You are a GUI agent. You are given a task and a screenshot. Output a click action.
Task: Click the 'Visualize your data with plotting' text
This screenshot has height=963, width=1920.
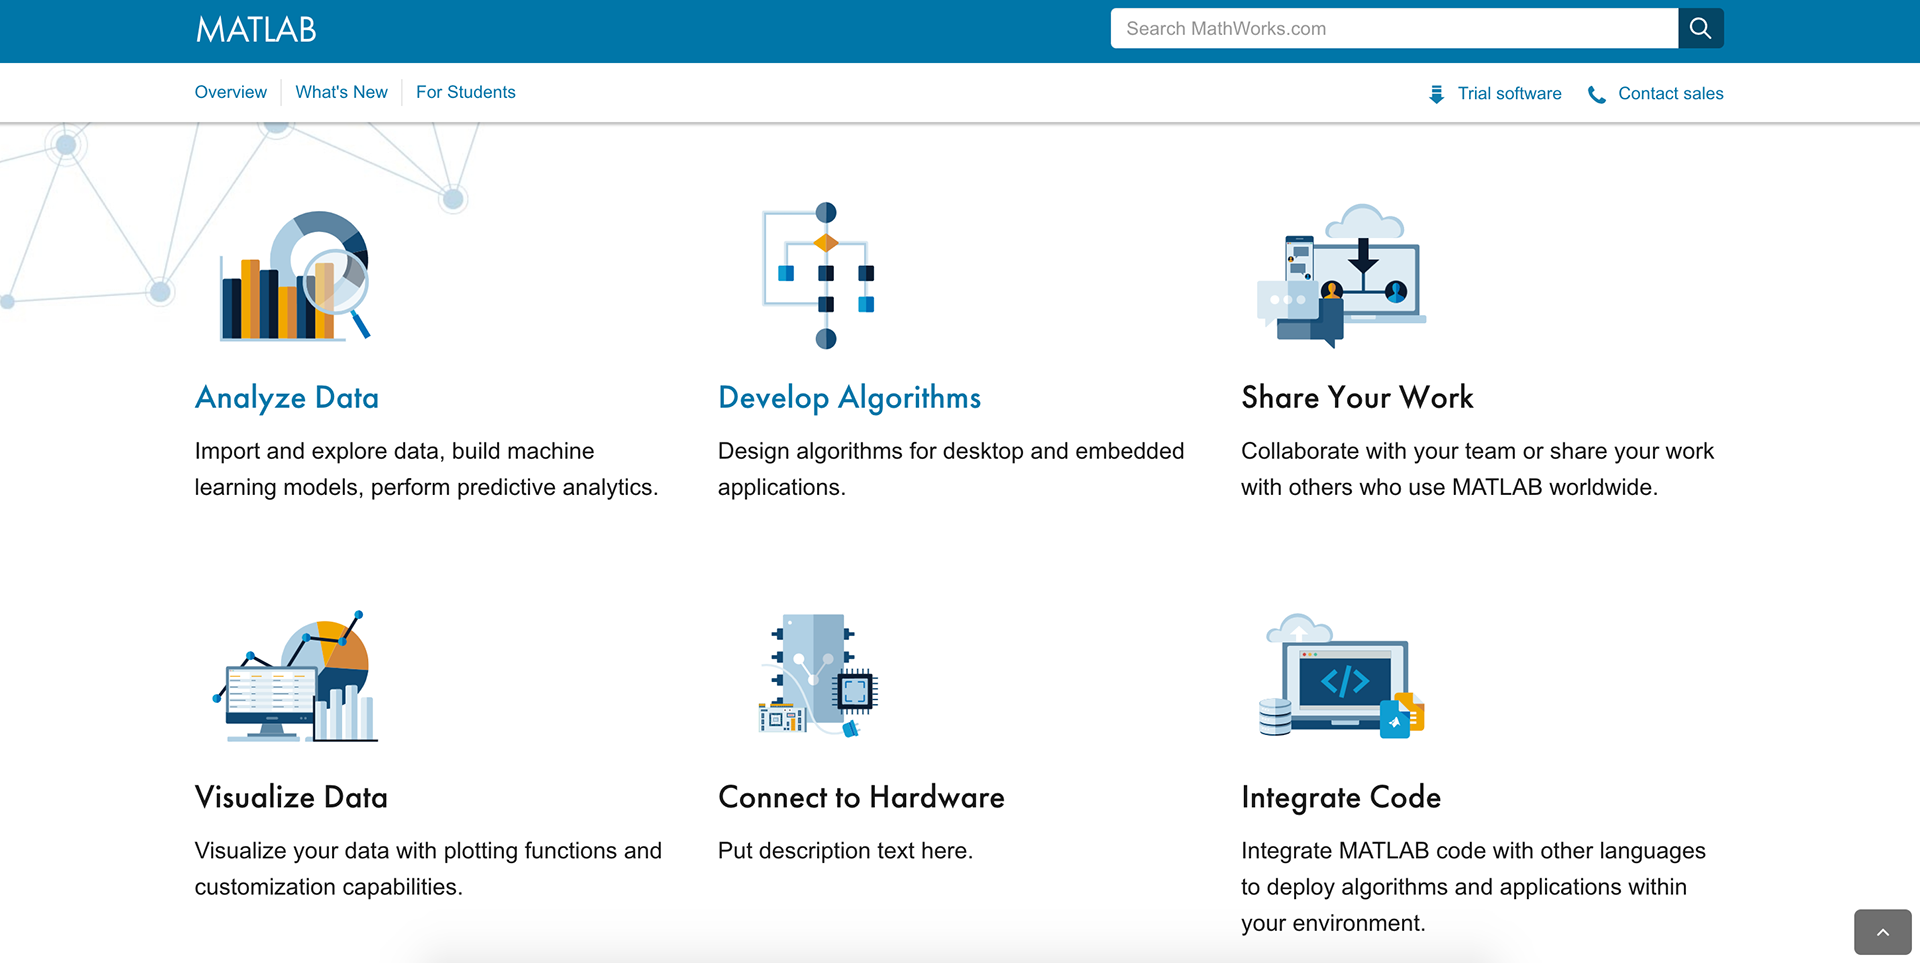[x=428, y=868]
